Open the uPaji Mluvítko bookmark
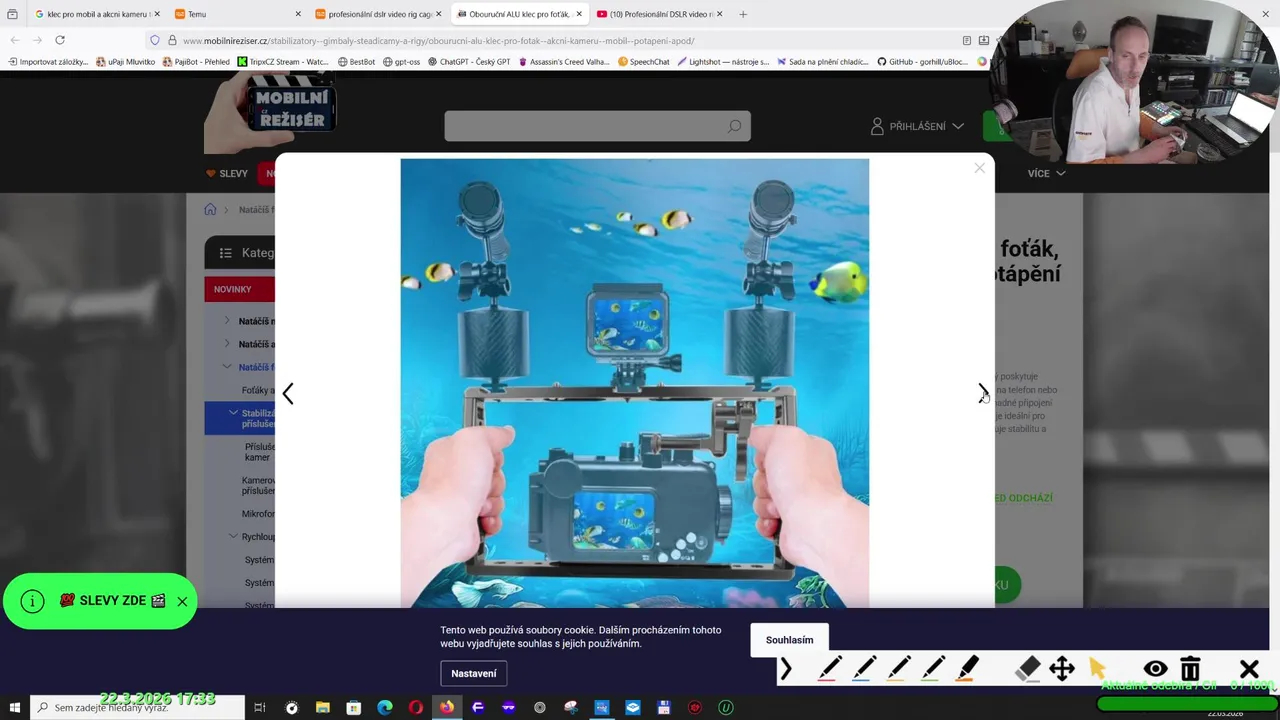The width and height of the screenshot is (1280, 720). point(125,62)
